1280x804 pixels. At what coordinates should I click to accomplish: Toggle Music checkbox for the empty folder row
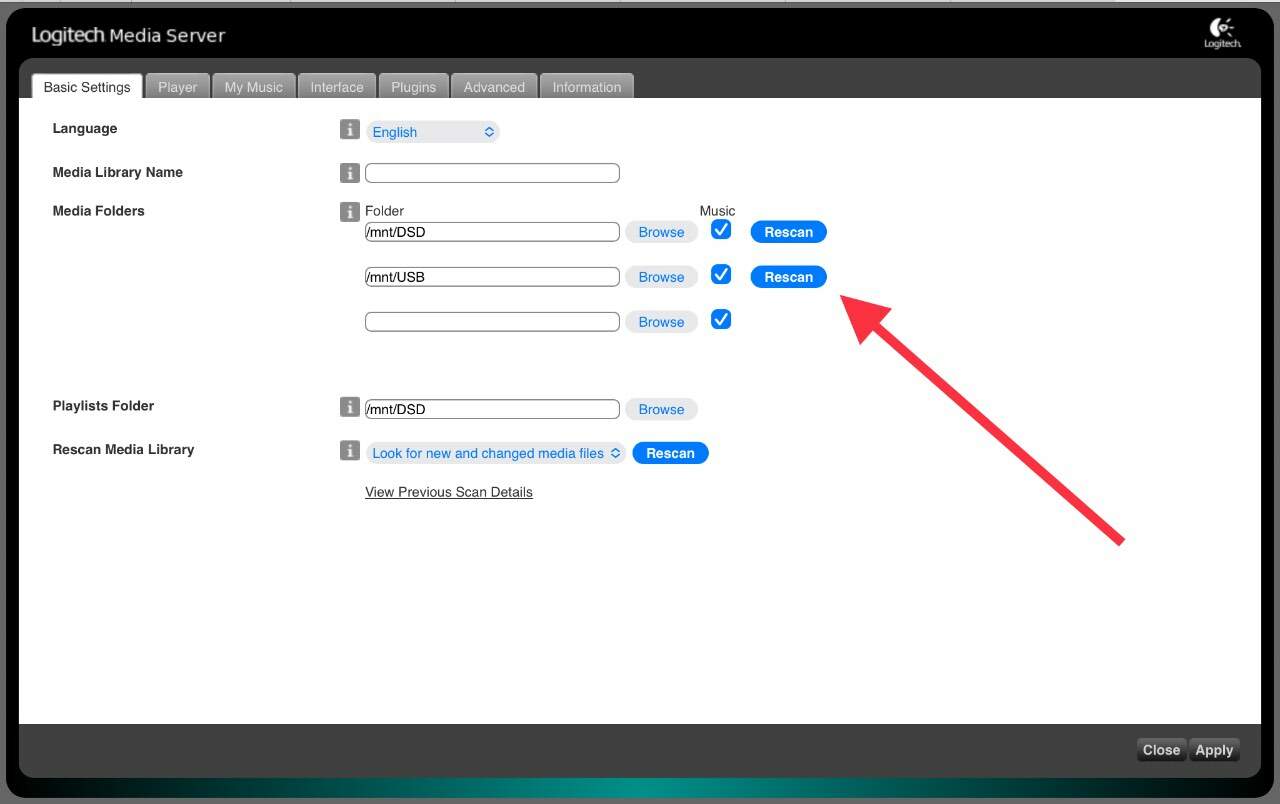click(721, 319)
